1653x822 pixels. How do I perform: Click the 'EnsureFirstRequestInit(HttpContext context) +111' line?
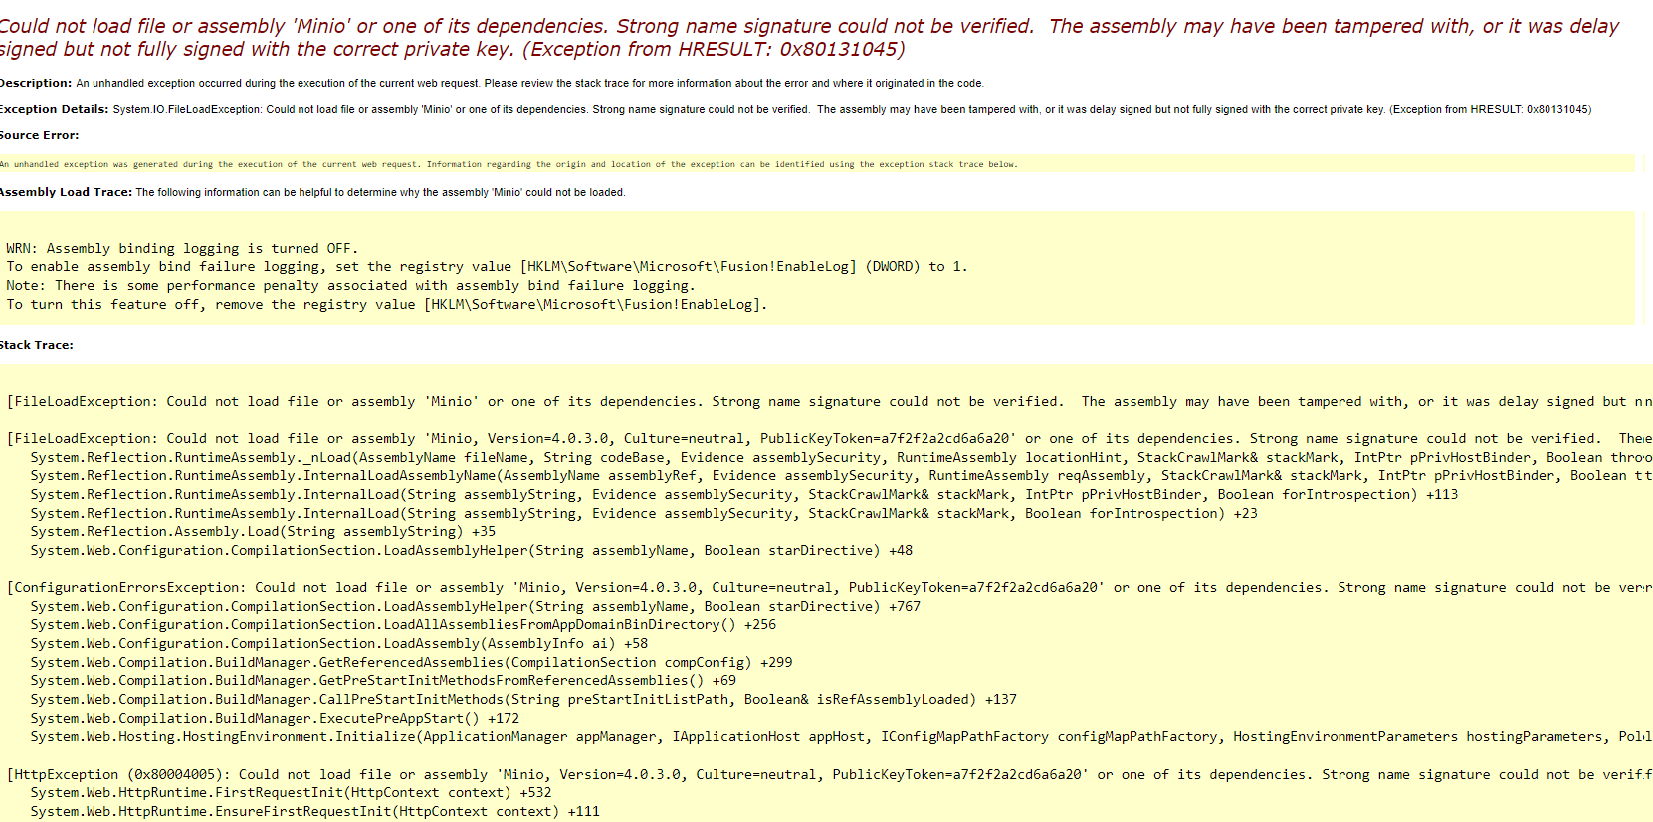coord(315,812)
